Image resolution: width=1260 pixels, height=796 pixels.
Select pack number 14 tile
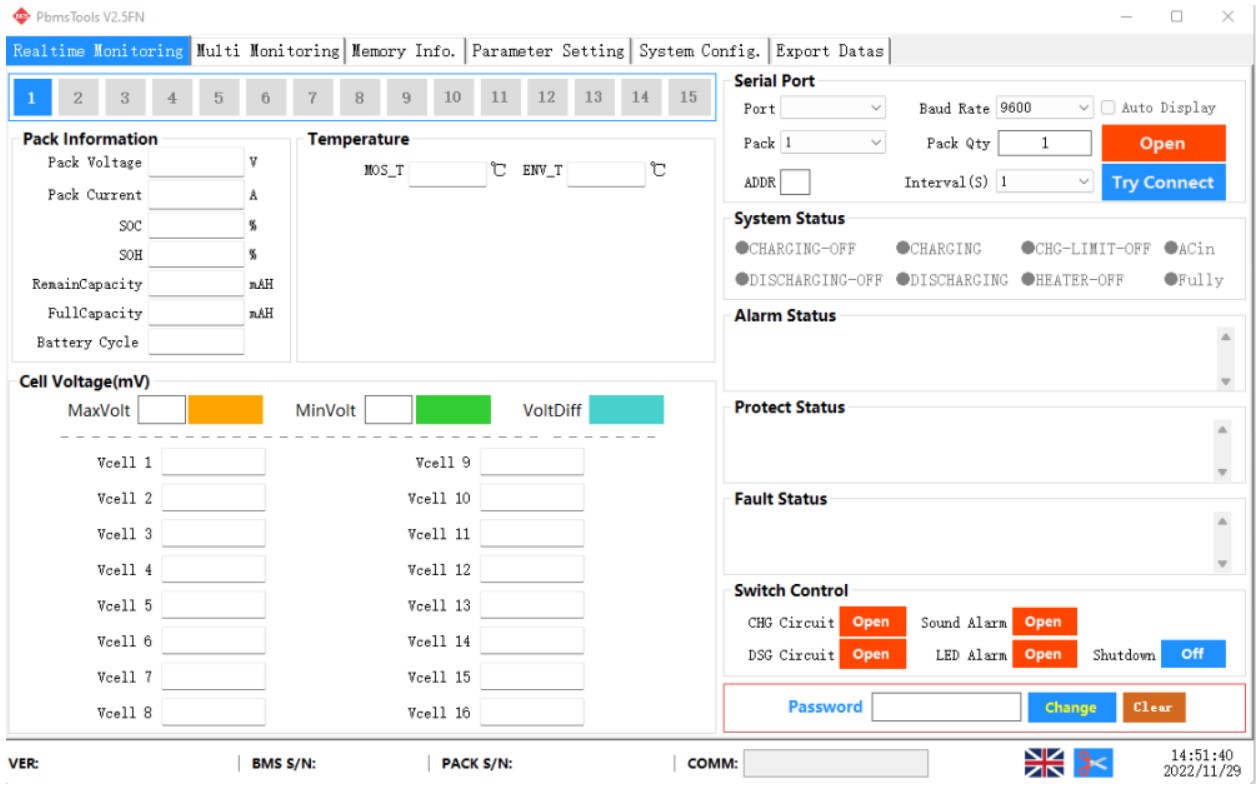point(641,97)
